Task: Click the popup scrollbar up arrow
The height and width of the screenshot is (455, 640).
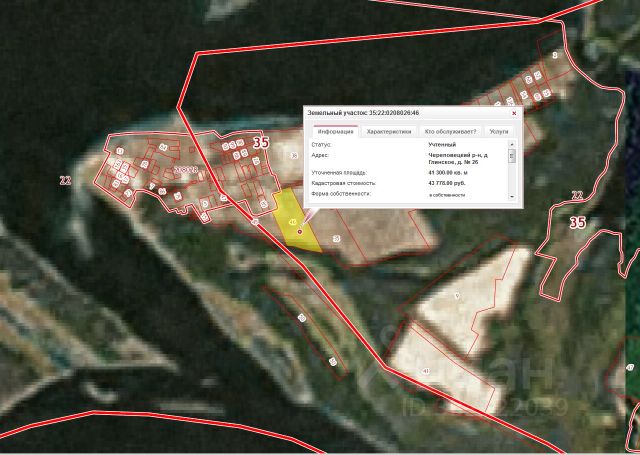Action: point(512,144)
